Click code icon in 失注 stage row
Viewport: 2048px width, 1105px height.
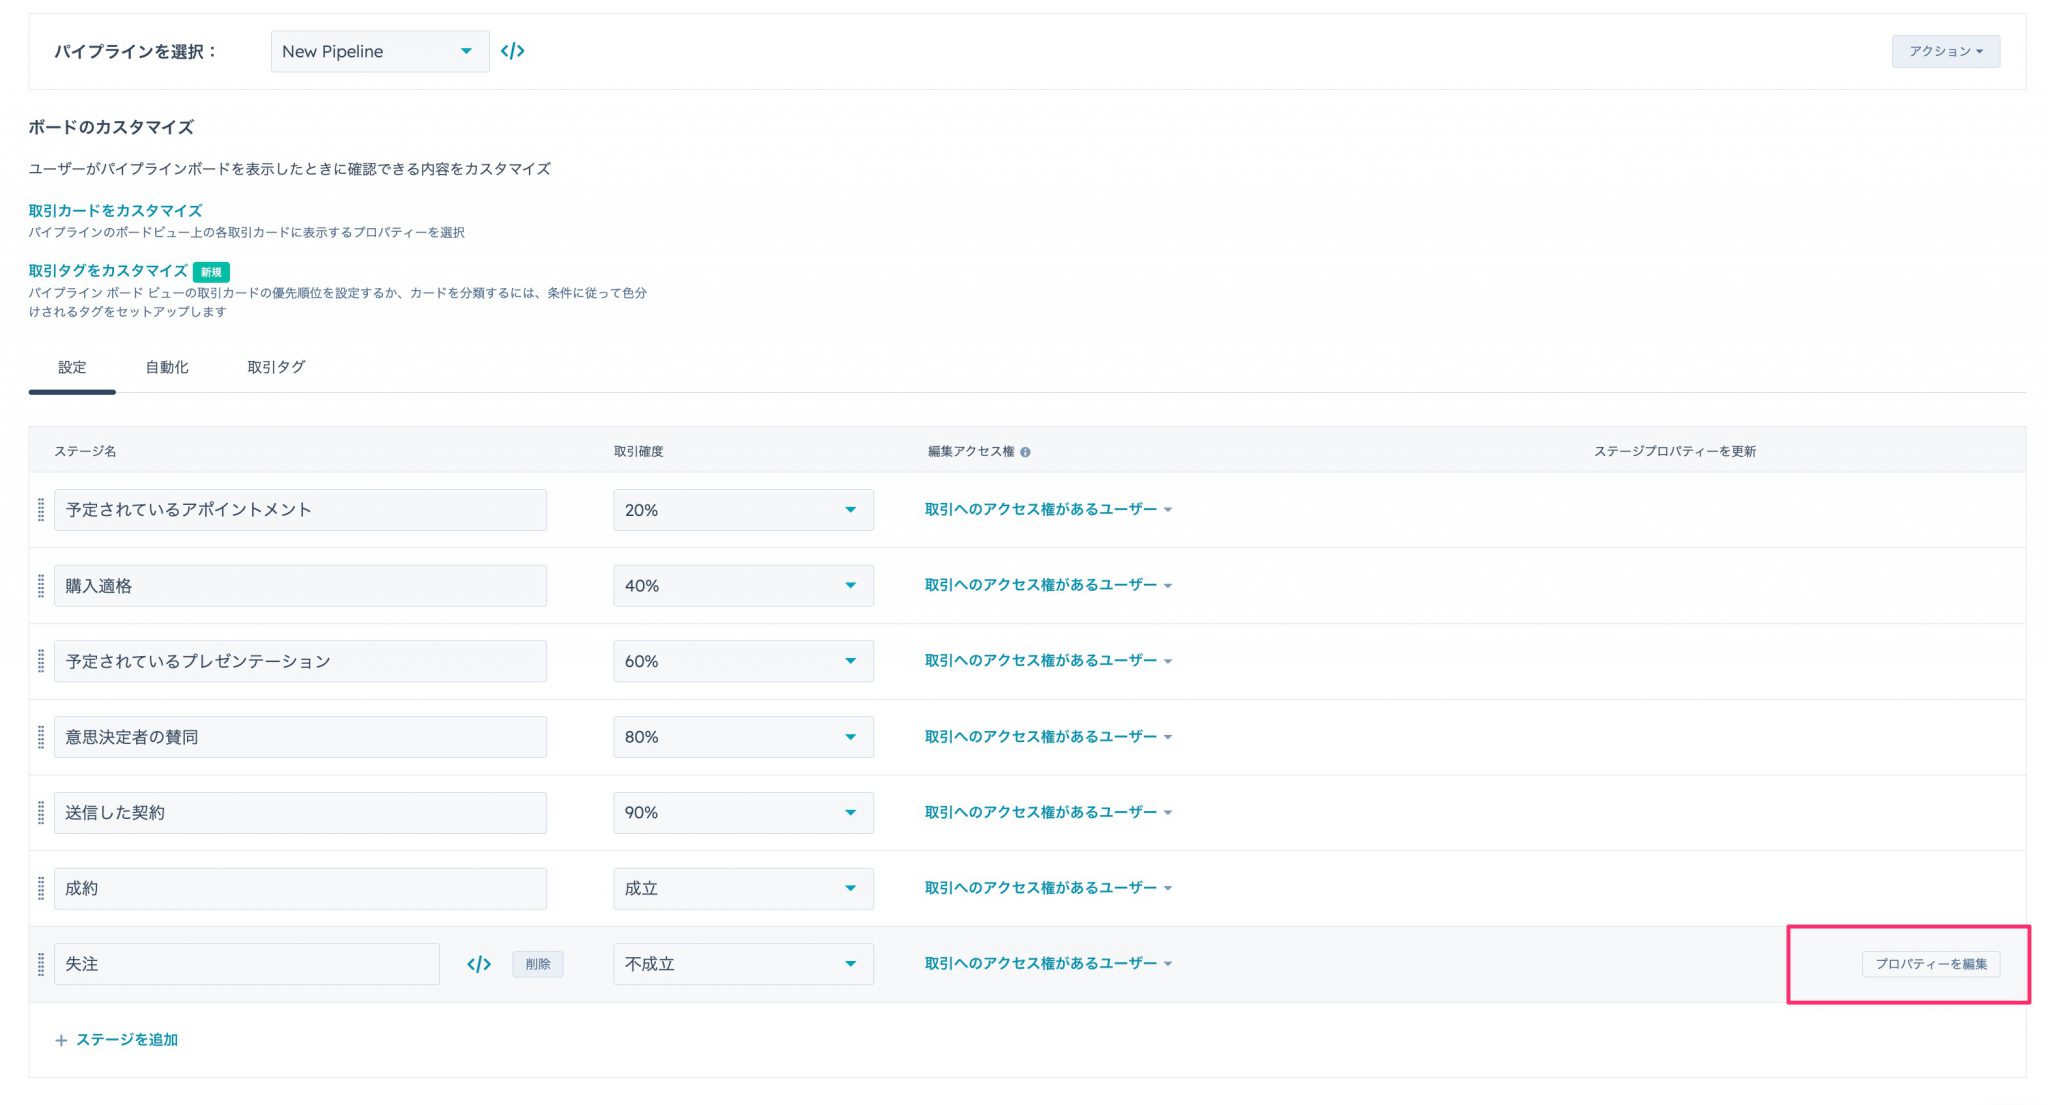[479, 964]
